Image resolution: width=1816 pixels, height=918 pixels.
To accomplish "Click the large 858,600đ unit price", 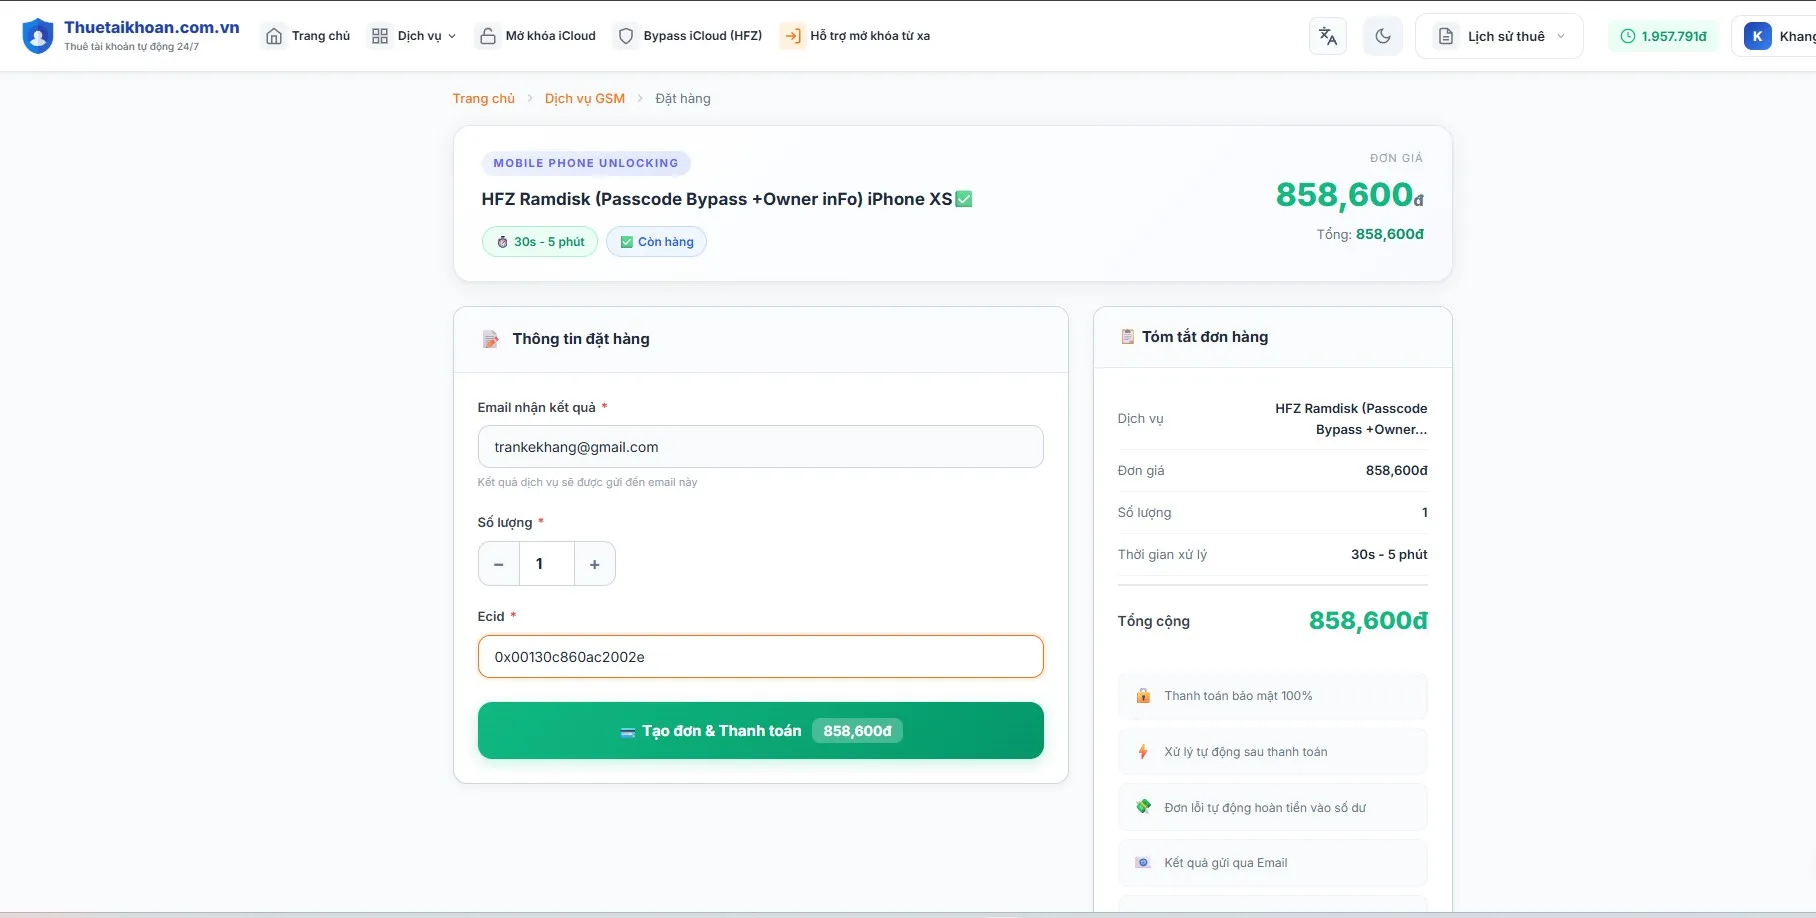I will (1349, 195).
